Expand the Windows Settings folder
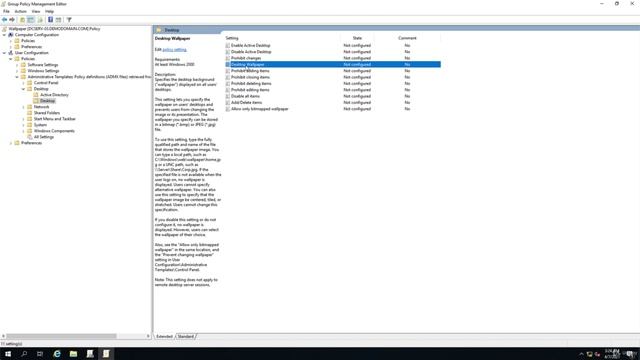The width and height of the screenshot is (640, 360). 17,71
